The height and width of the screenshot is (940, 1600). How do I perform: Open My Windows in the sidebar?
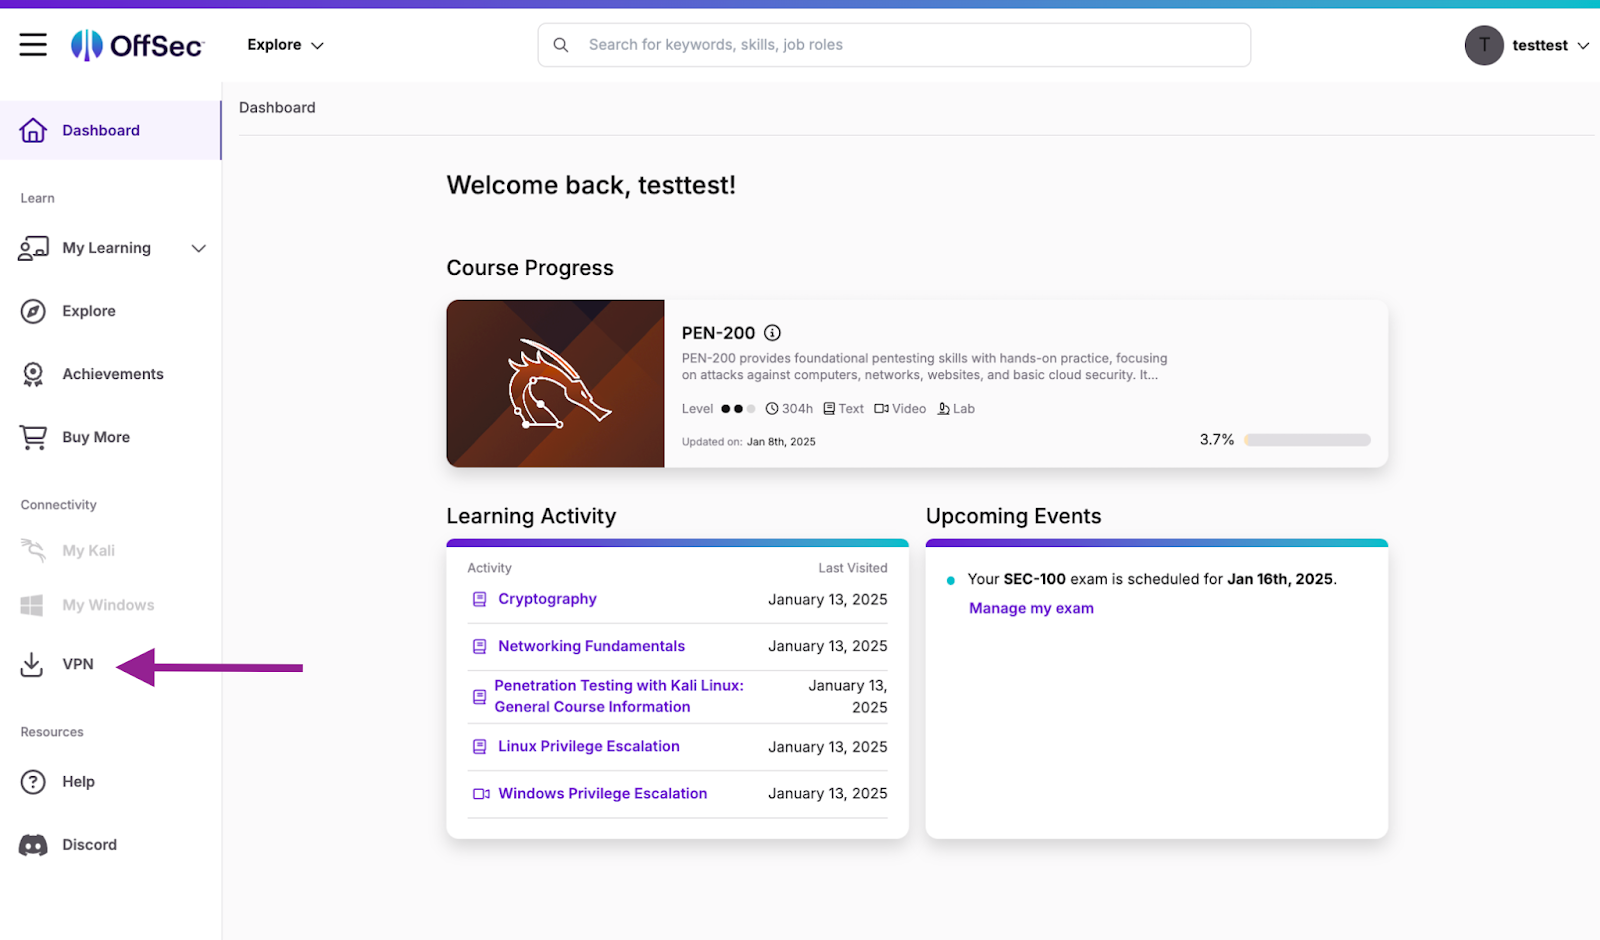point(108,605)
